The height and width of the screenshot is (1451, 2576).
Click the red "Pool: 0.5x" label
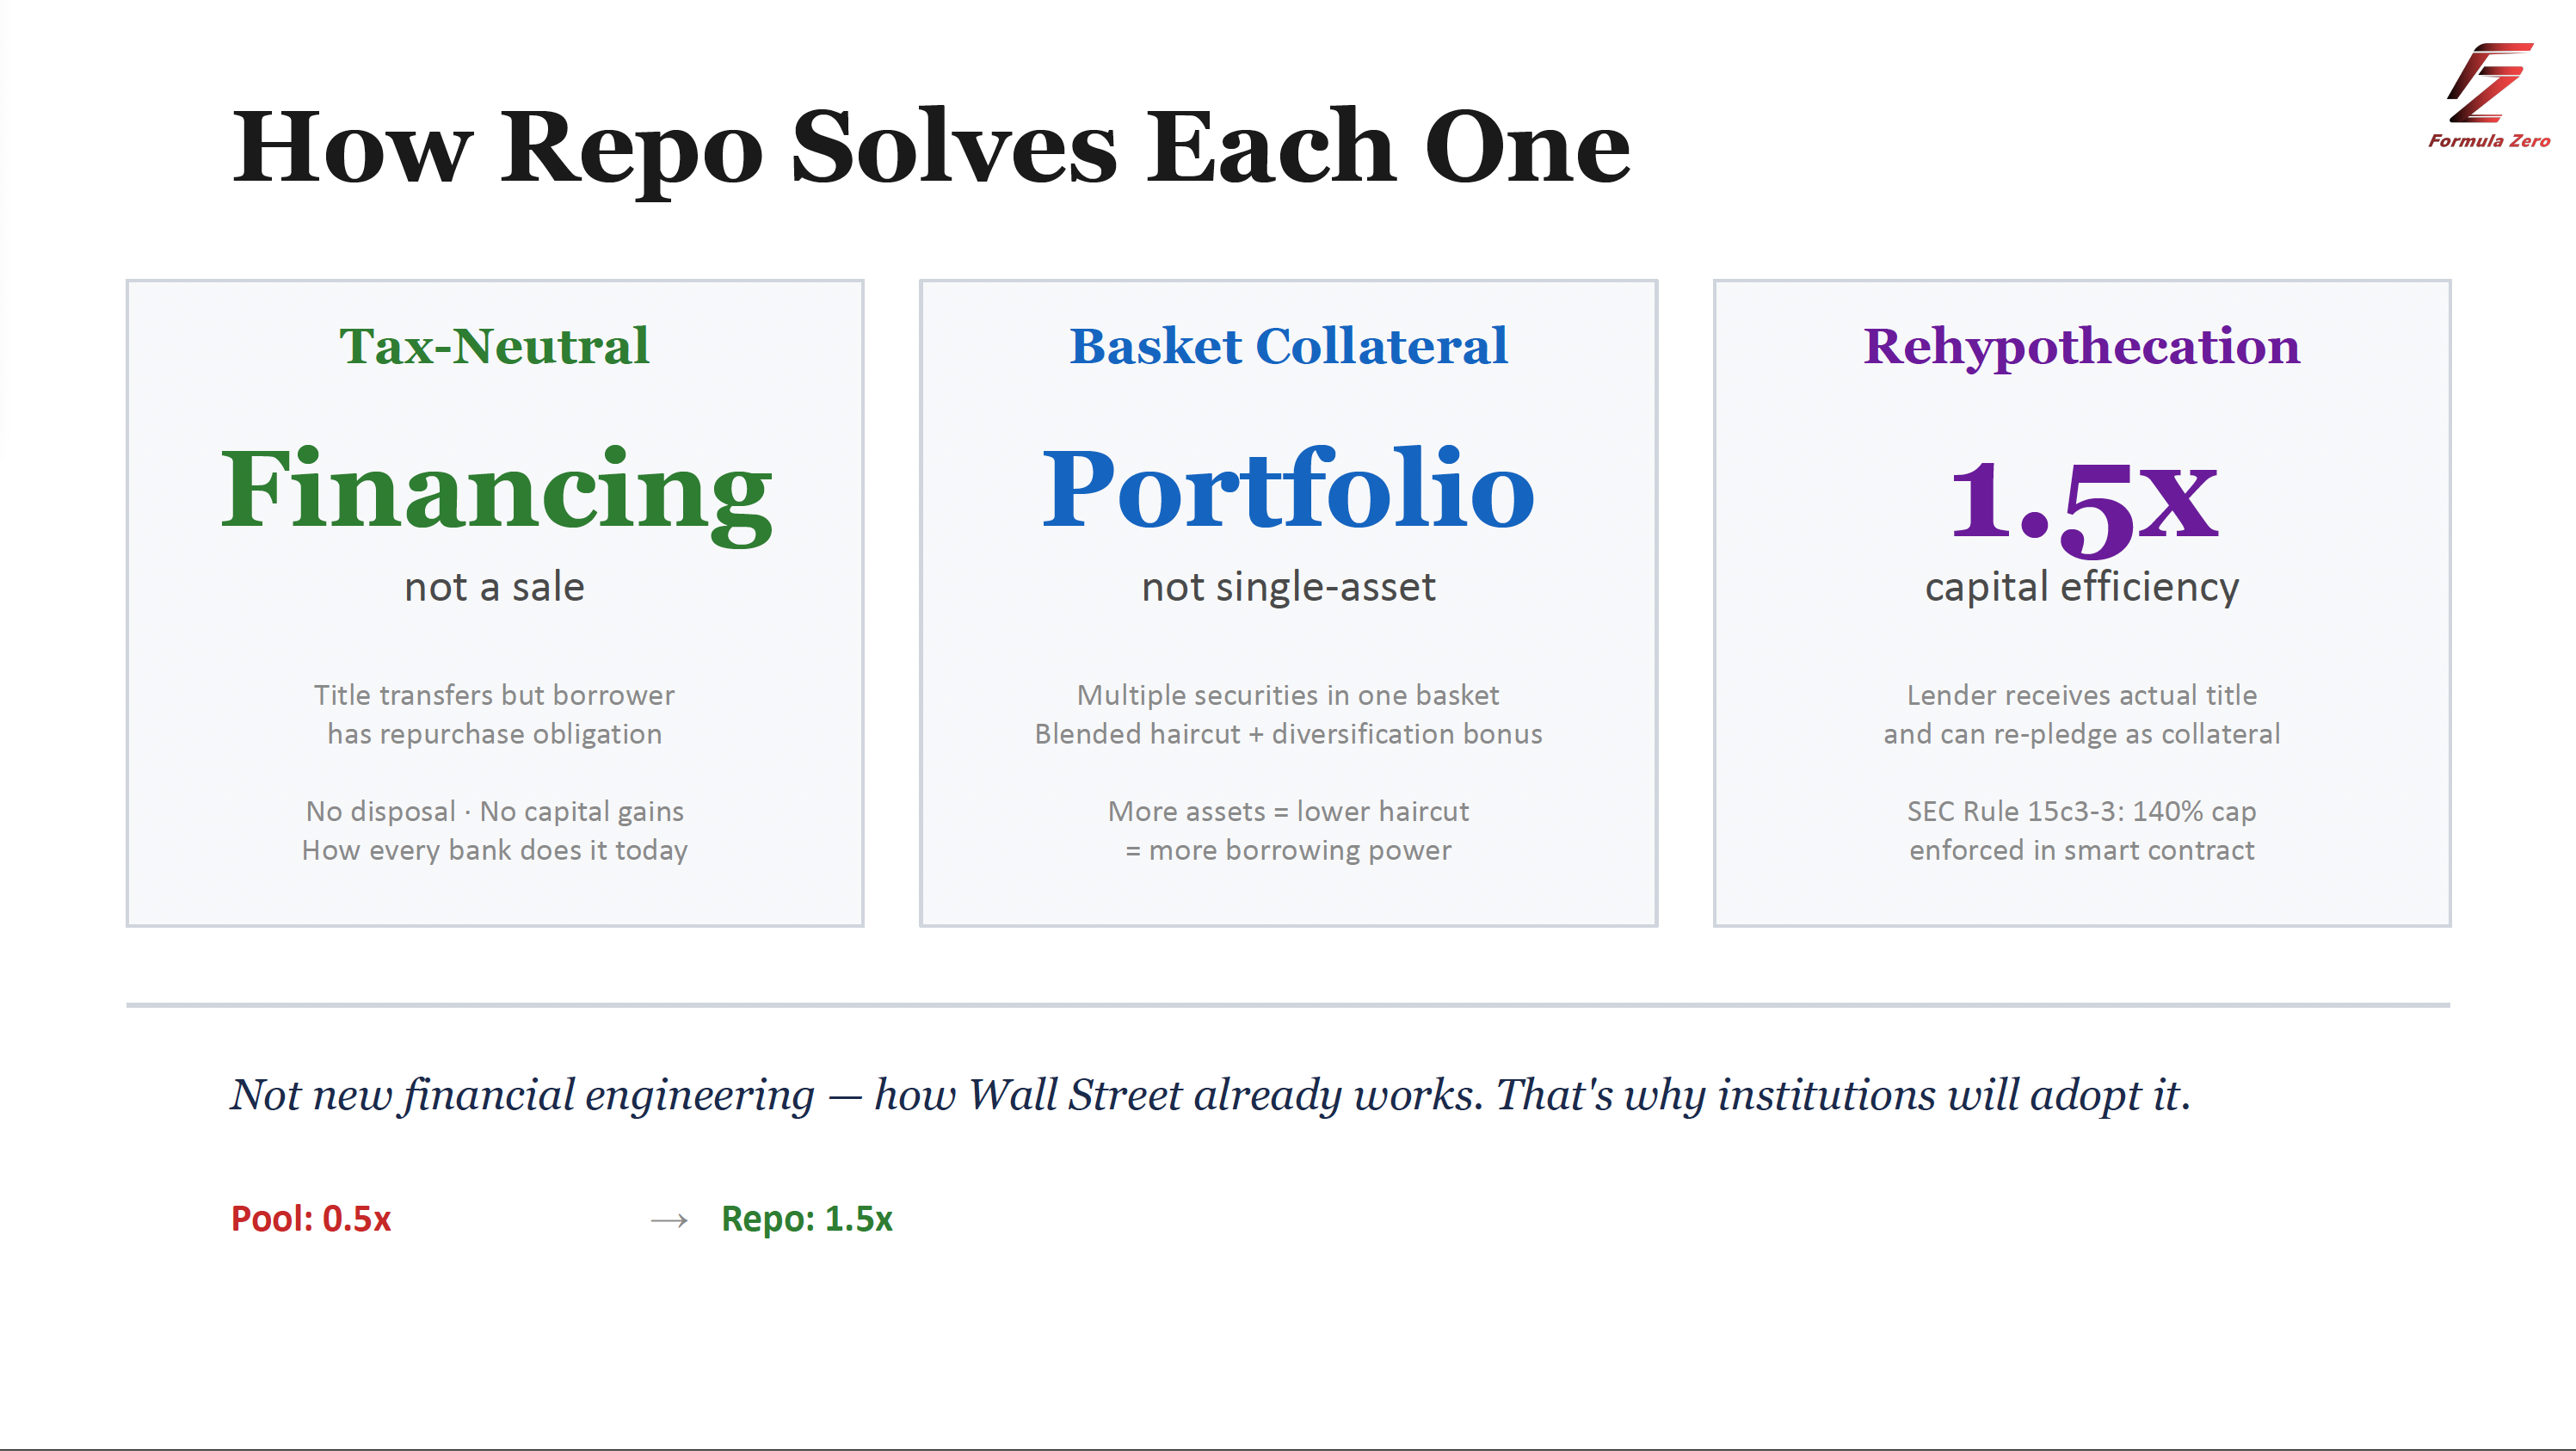(x=311, y=1219)
